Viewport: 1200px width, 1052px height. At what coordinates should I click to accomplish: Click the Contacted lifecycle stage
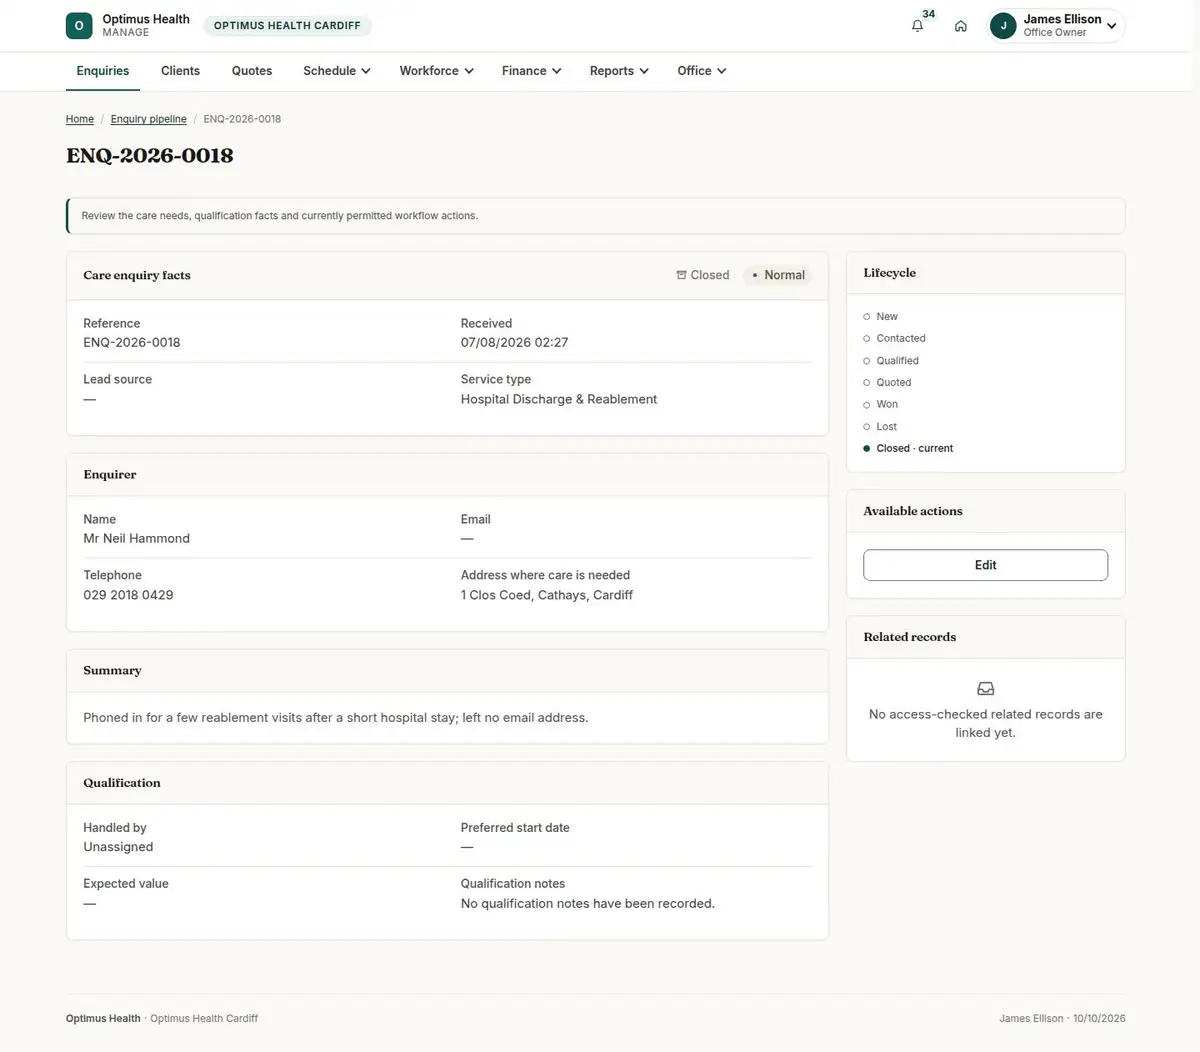click(901, 339)
